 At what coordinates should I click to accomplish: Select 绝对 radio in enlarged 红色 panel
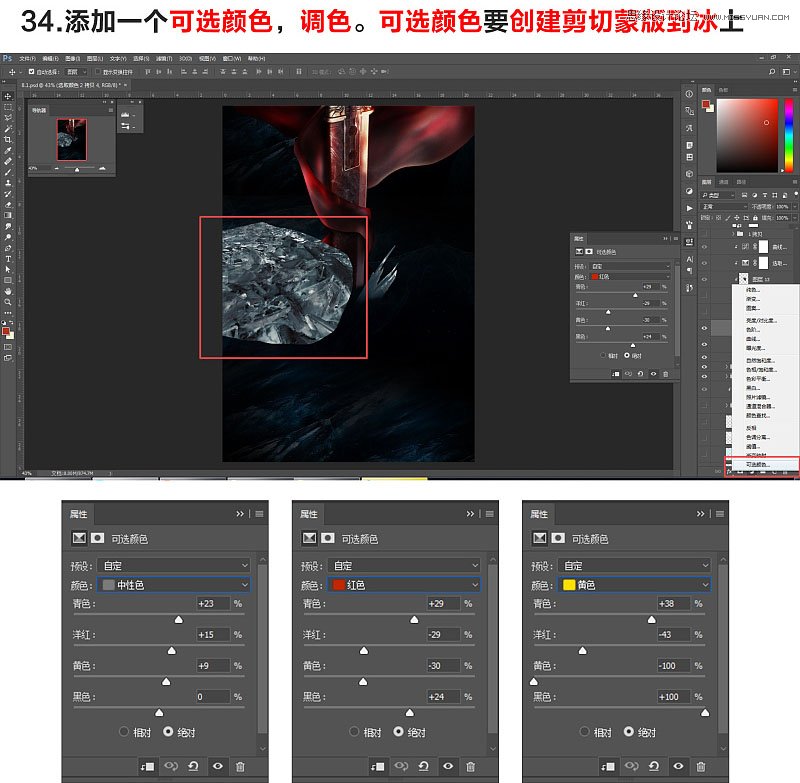[x=398, y=731]
